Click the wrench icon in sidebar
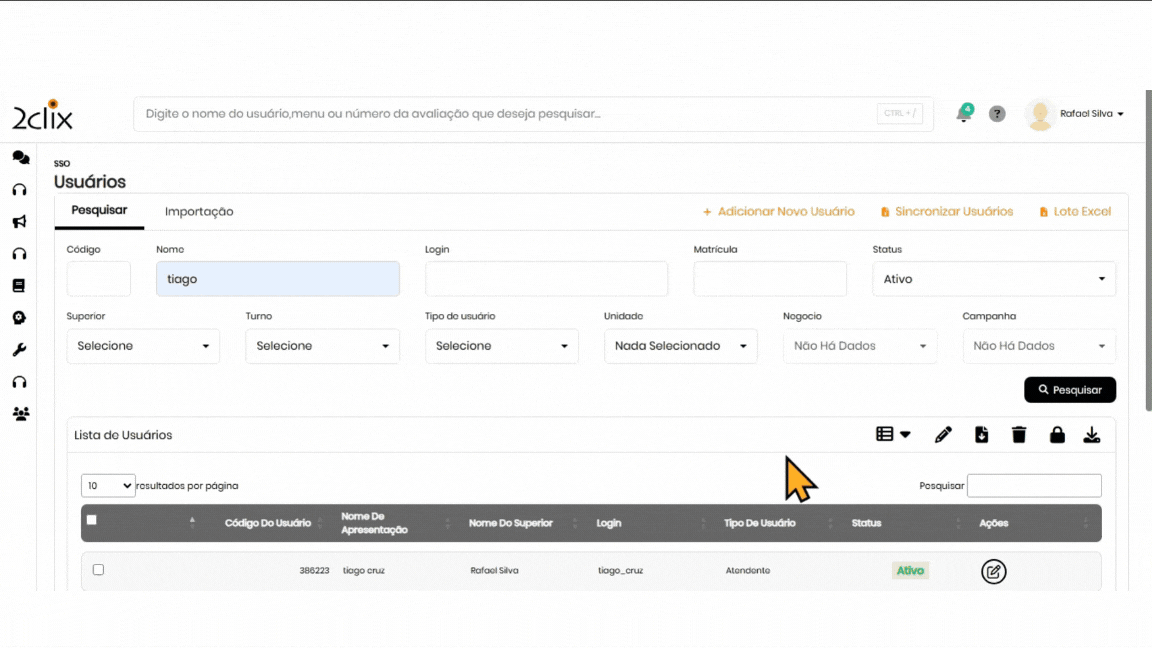The height and width of the screenshot is (648, 1152). pos(19,350)
